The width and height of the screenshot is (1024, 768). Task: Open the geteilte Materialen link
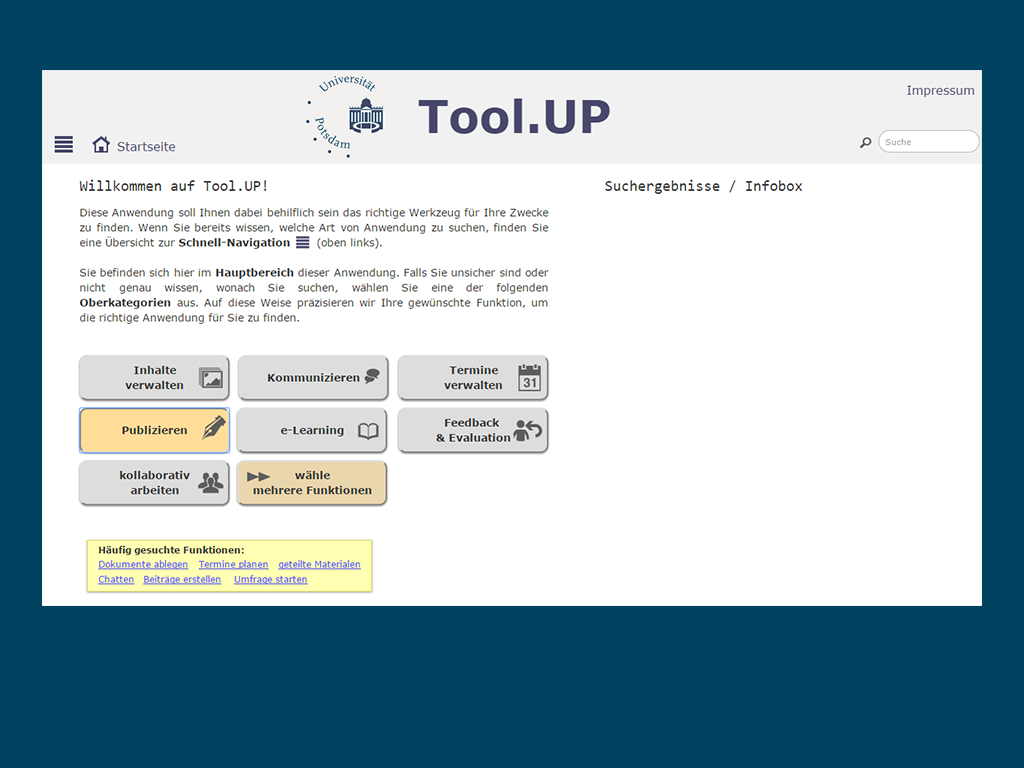tap(319, 565)
